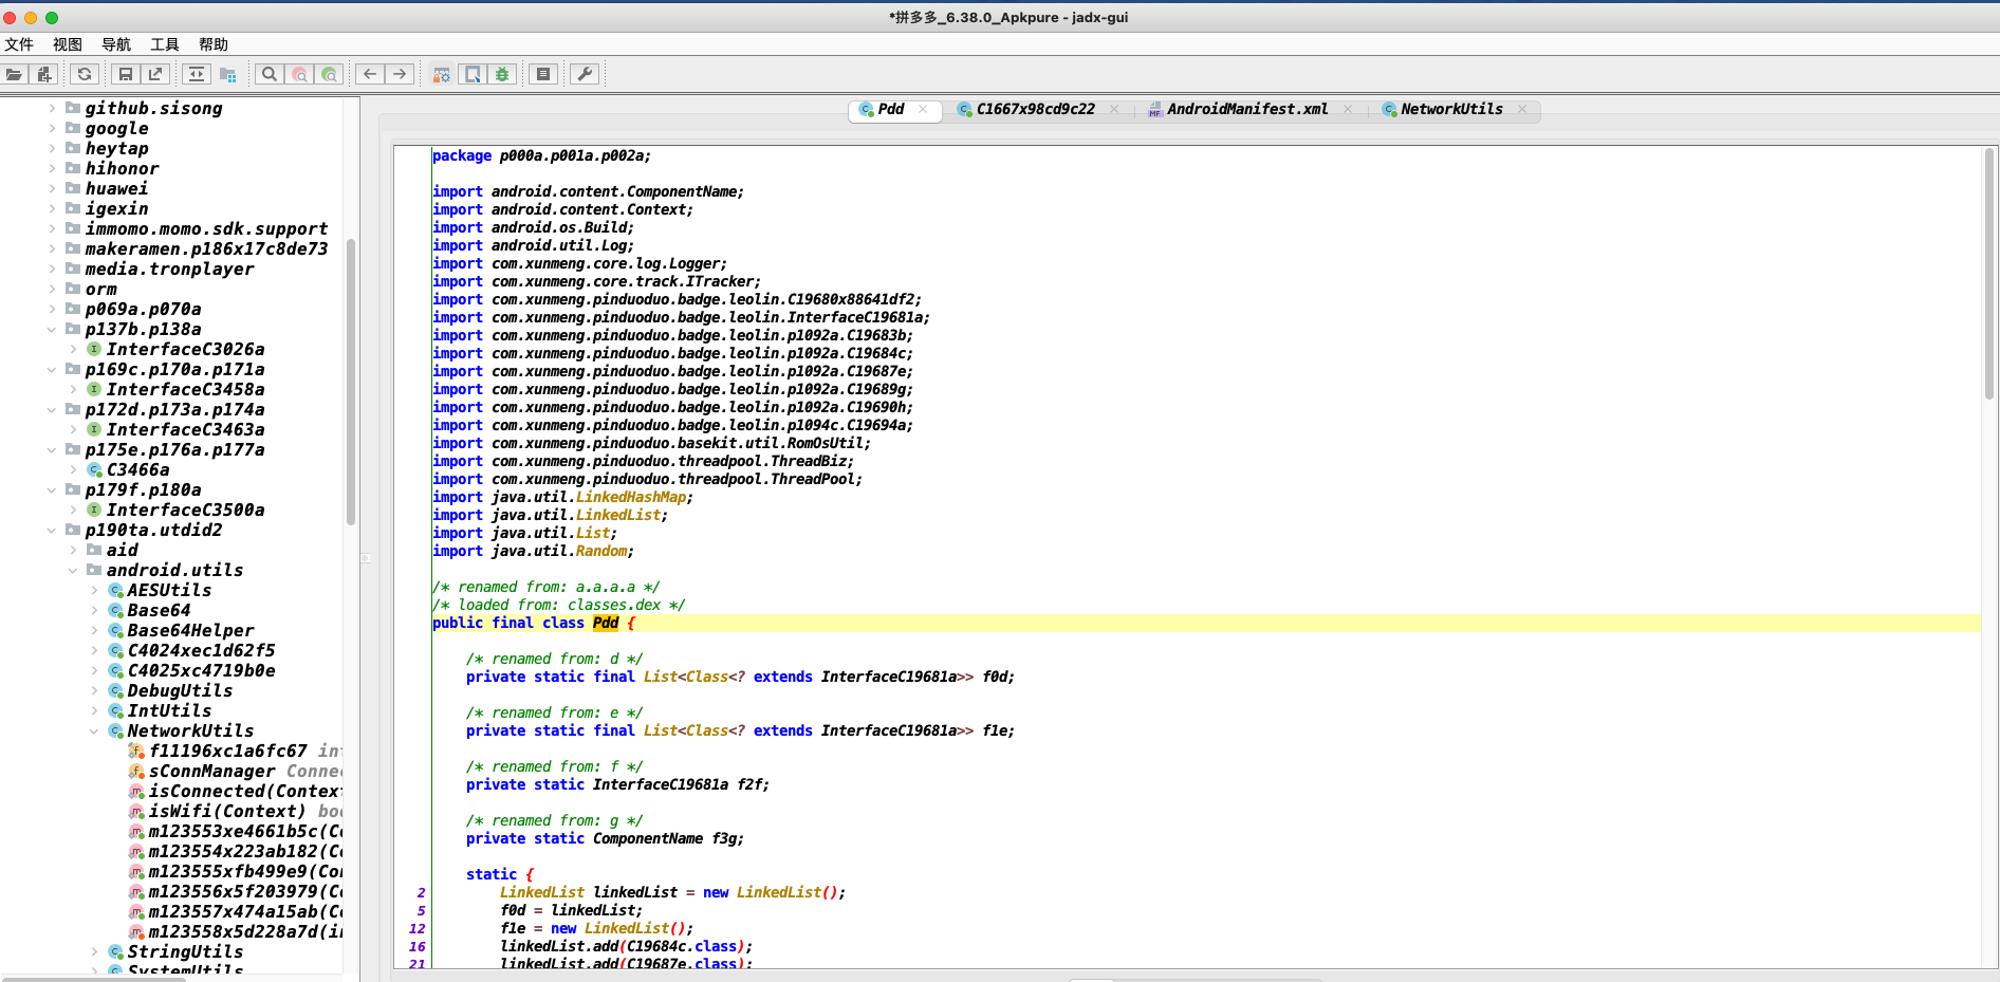
Task: Open file with the folder toolbar icon
Action: [14, 74]
